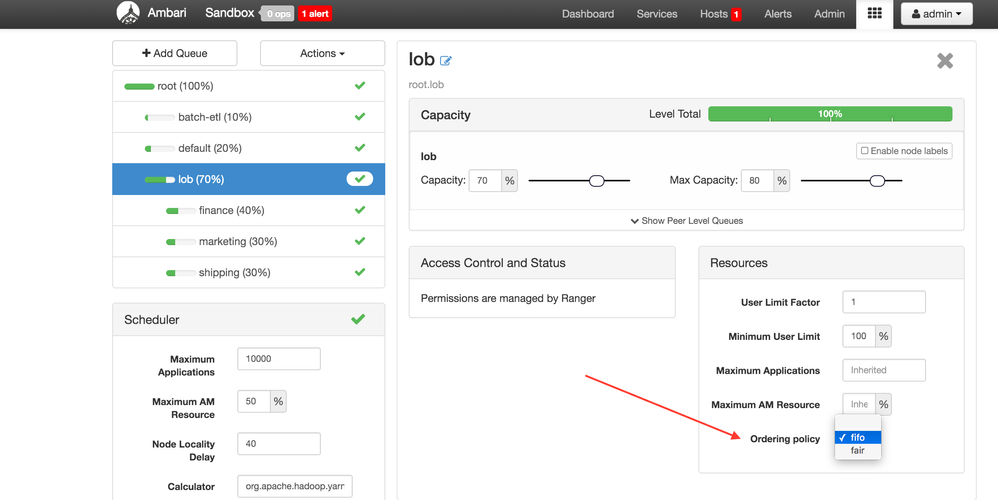Open the Dashboard menu item
Viewport: 998px width, 500px height.
click(x=588, y=14)
